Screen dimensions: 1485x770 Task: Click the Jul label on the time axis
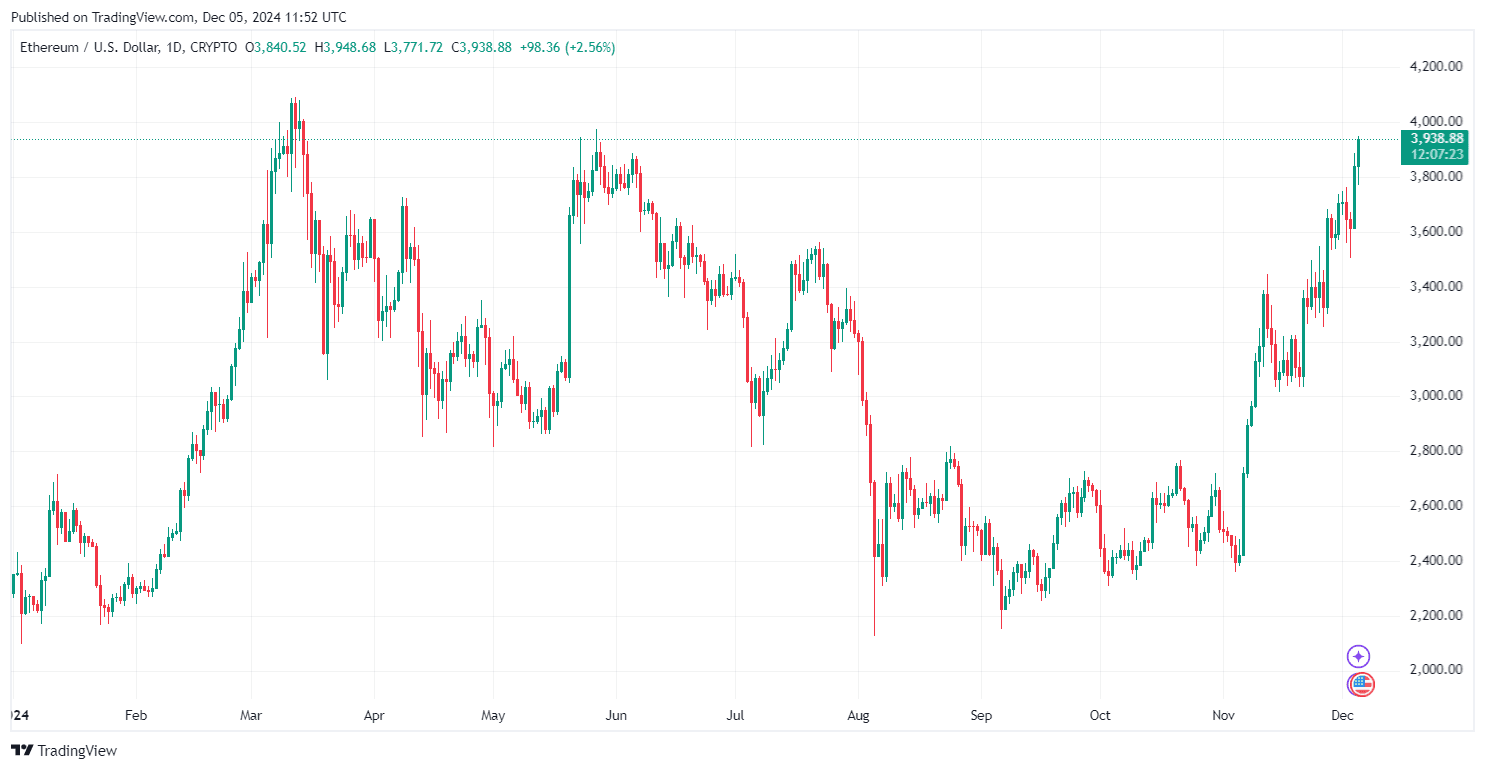(735, 716)
